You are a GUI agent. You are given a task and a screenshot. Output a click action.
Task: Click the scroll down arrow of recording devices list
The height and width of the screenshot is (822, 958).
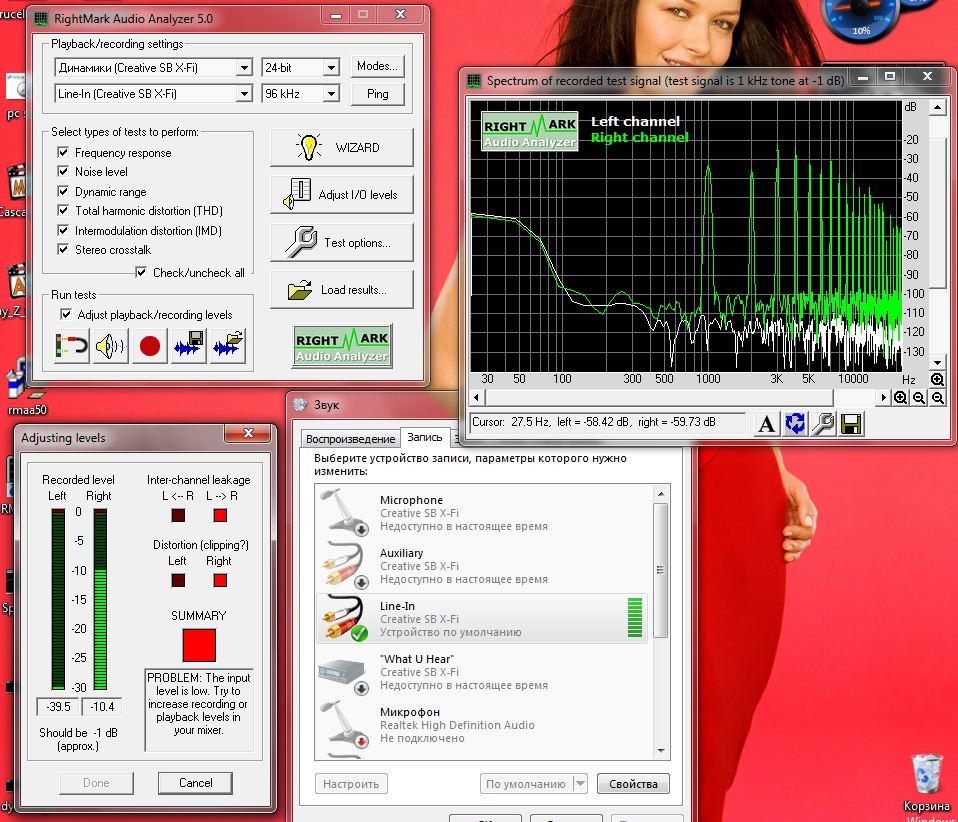[660, 750]
